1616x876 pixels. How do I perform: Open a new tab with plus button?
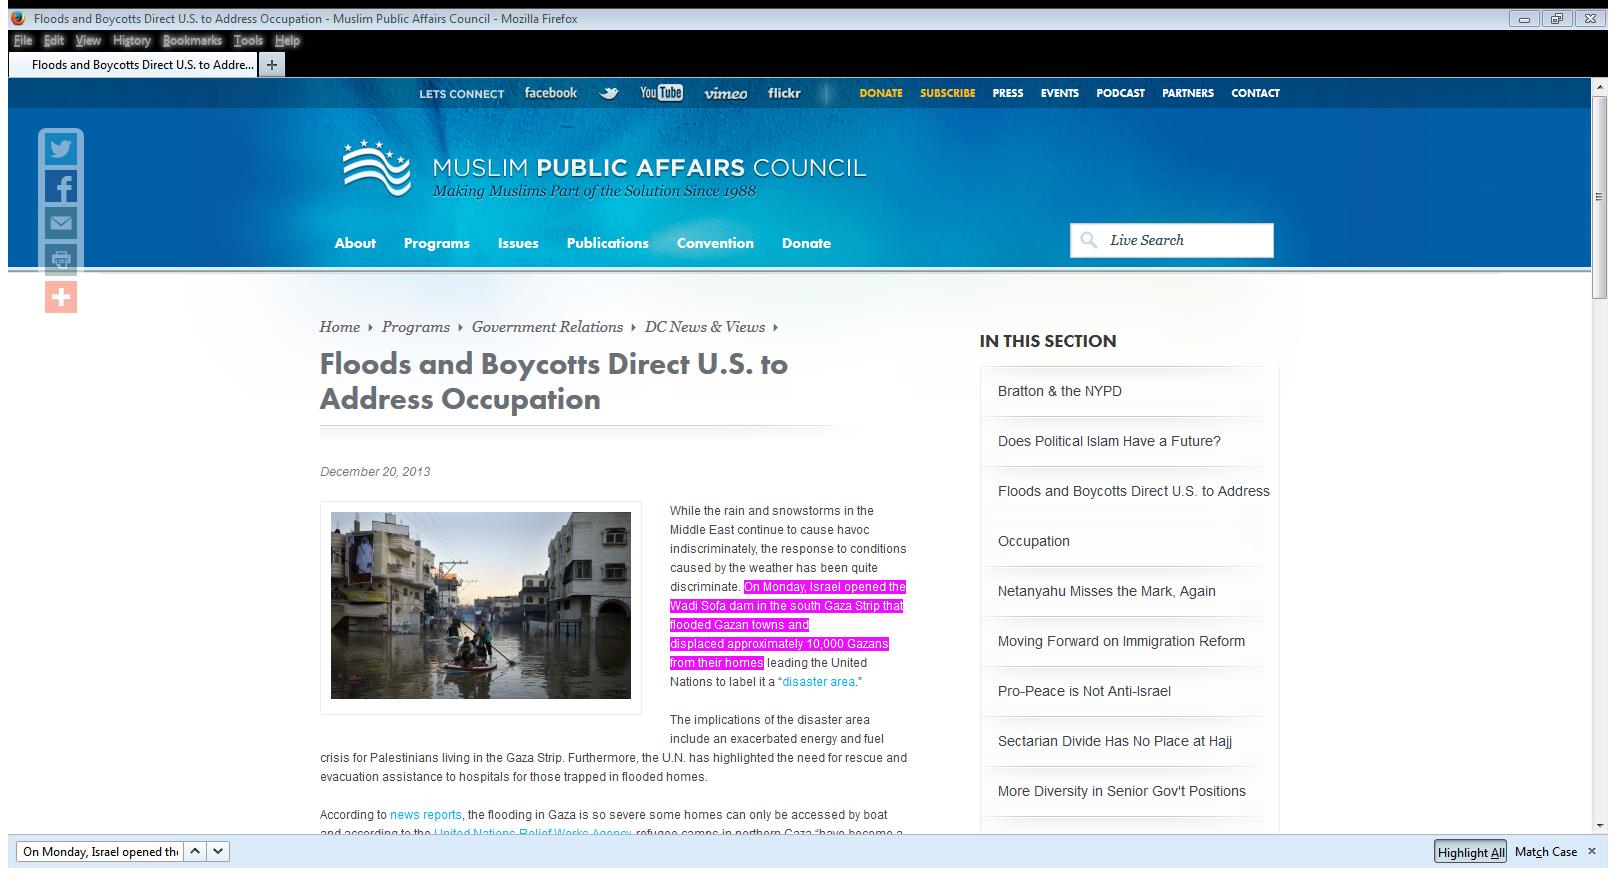point(271,65)
